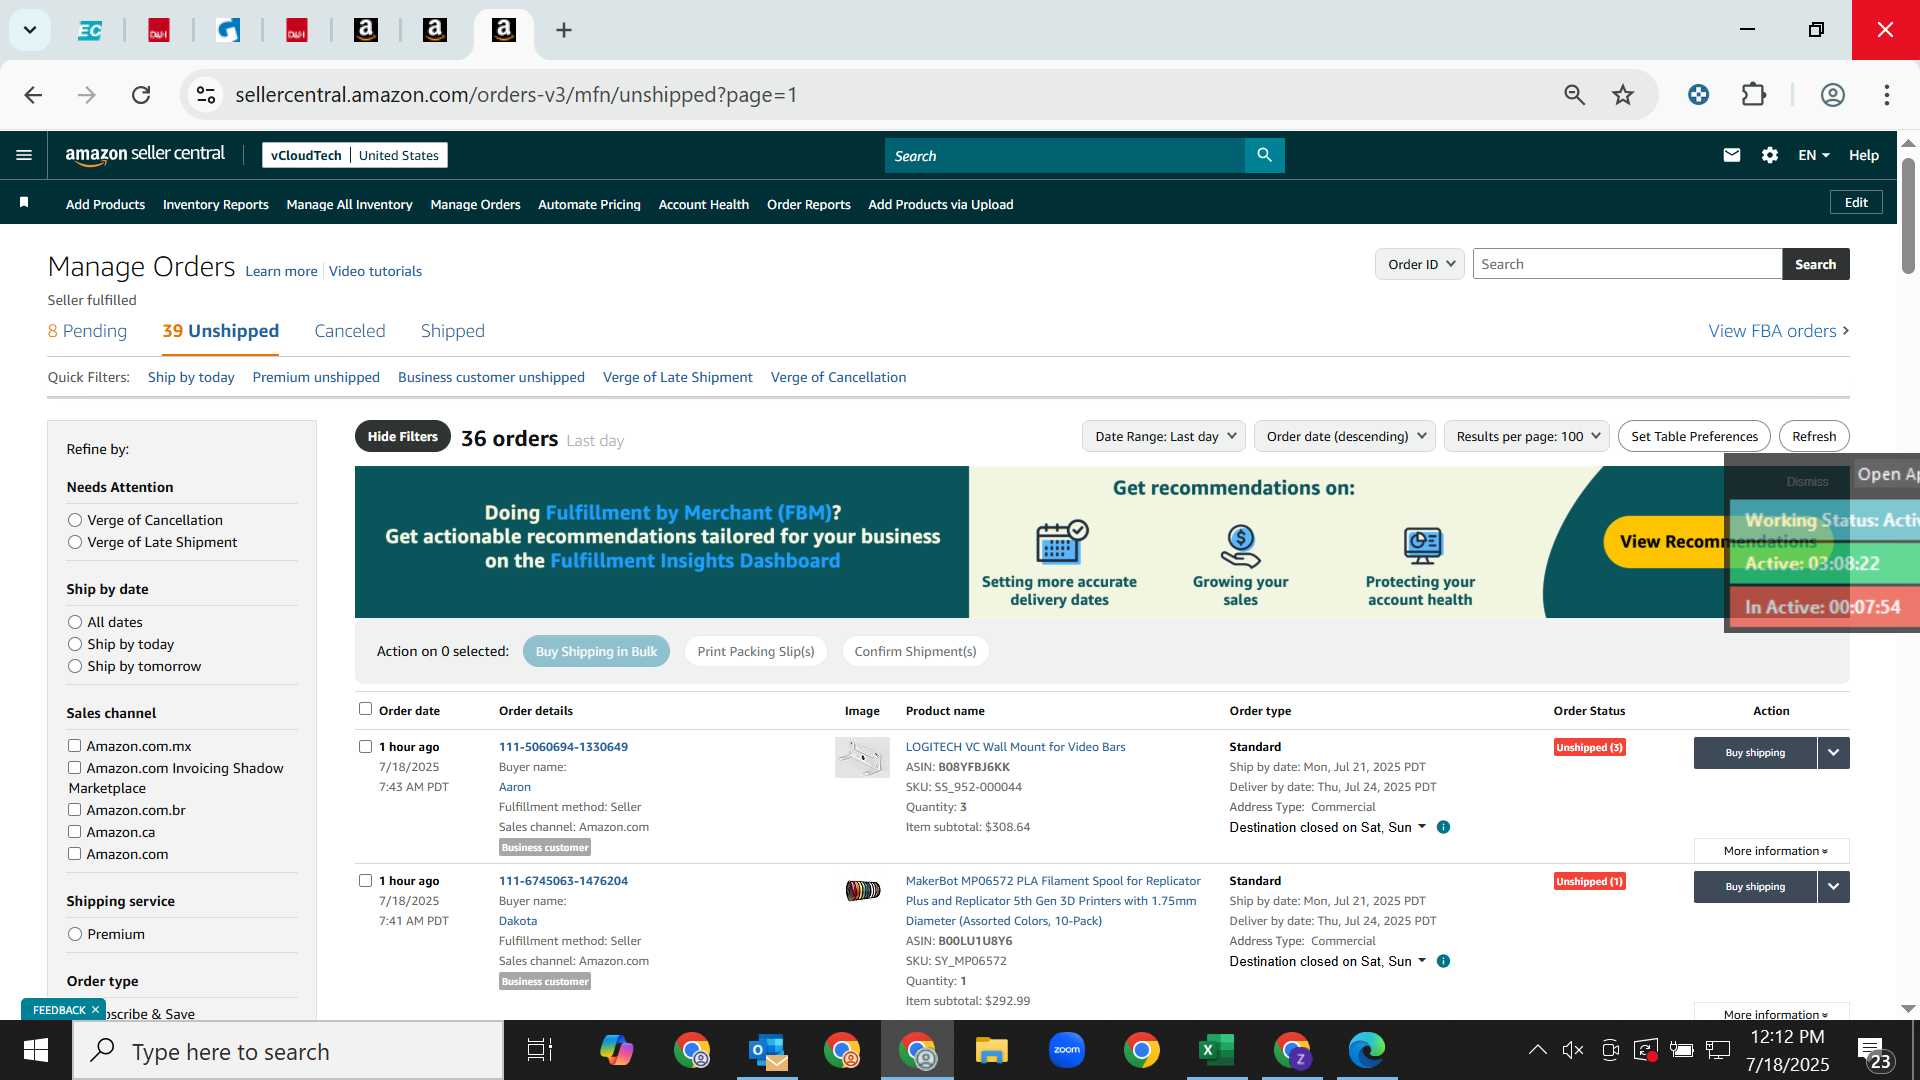The width and height of the screenshot is (1920, 1080).
Task: Open the Seller Central hamburger menu
Action: click(x=24, y=155)
